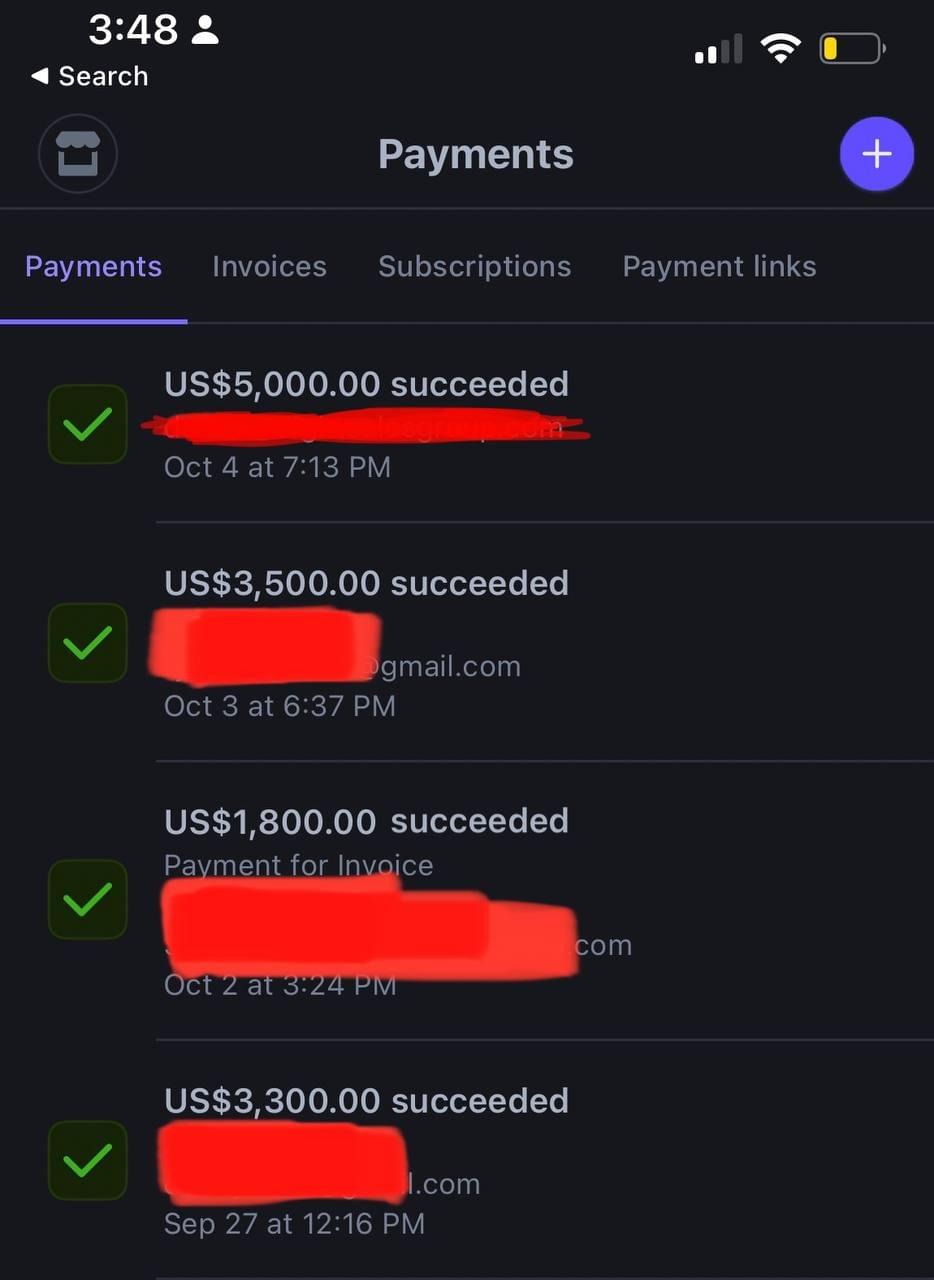The height and width of the screenshot is (1280, 934).
Task: Tap the purple plus create button
Action: 876,154
